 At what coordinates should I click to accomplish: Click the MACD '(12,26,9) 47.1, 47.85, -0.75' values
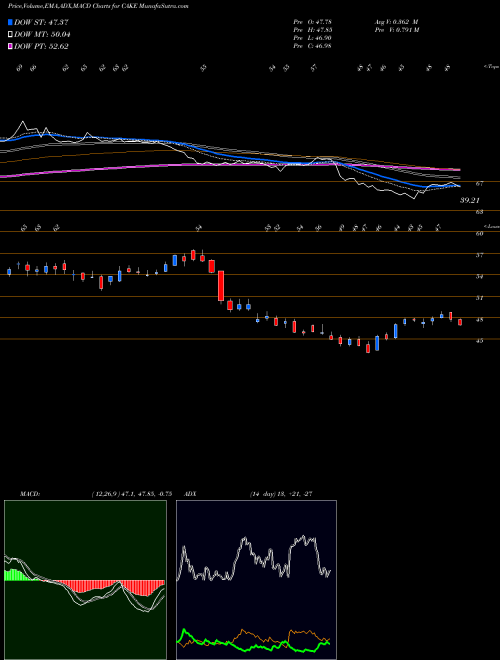[x=131, y=494]
